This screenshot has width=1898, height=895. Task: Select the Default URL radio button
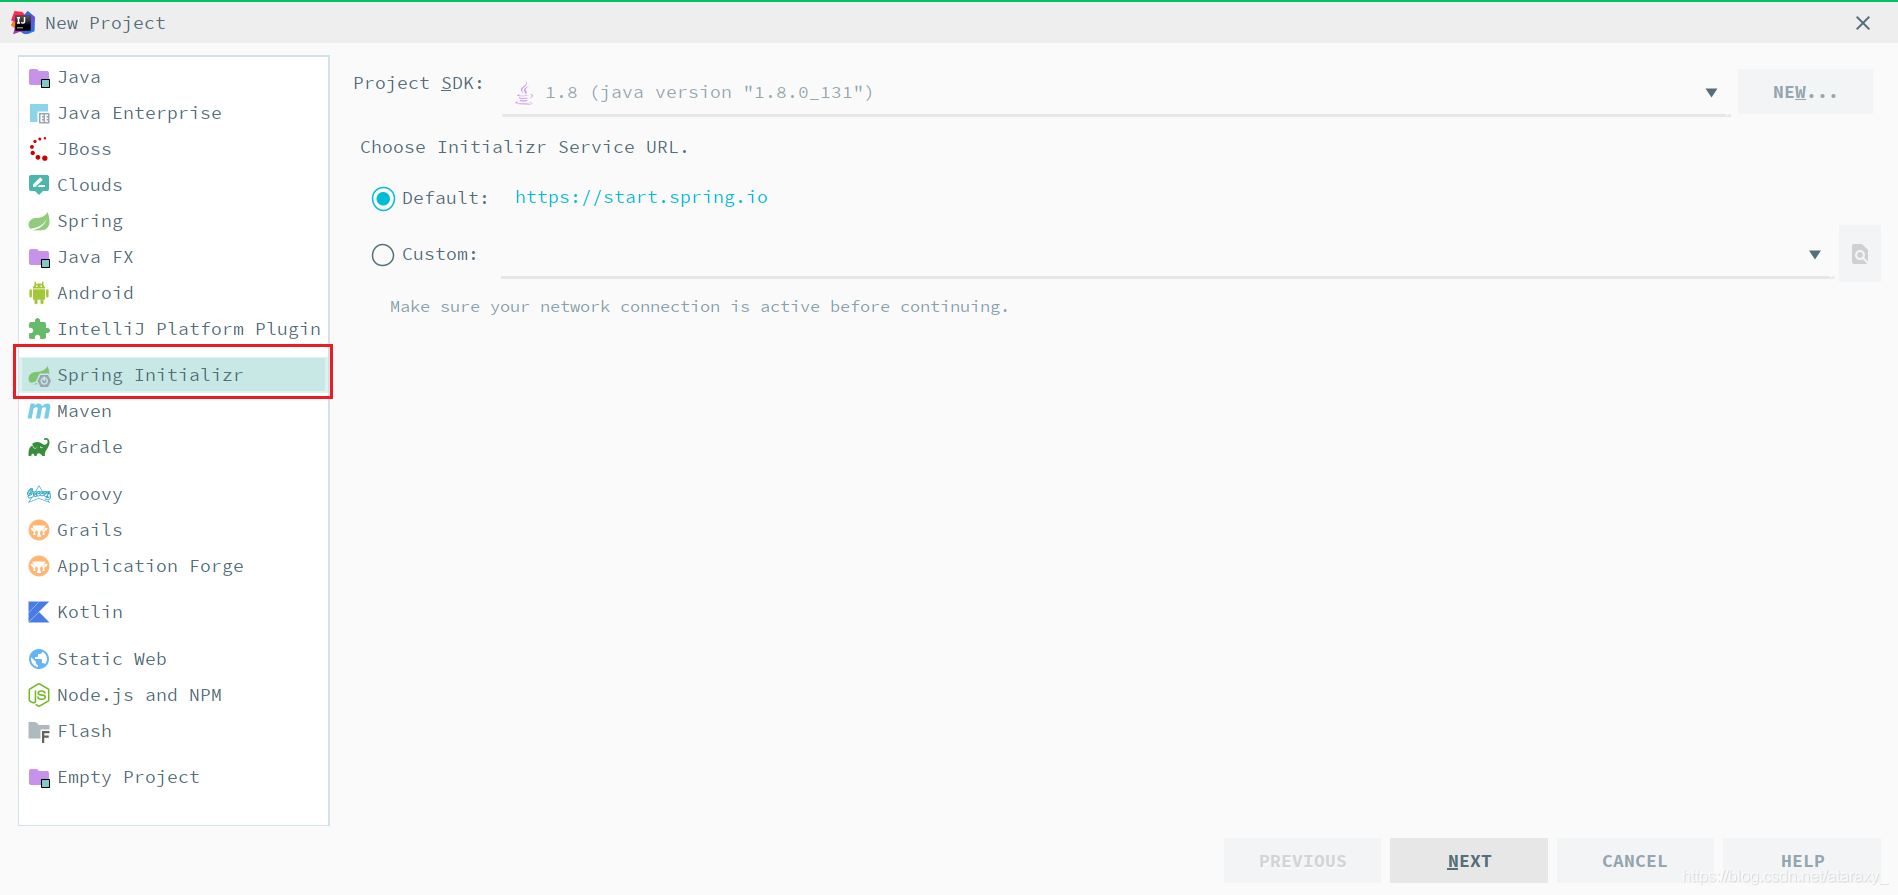coord(383,199)
